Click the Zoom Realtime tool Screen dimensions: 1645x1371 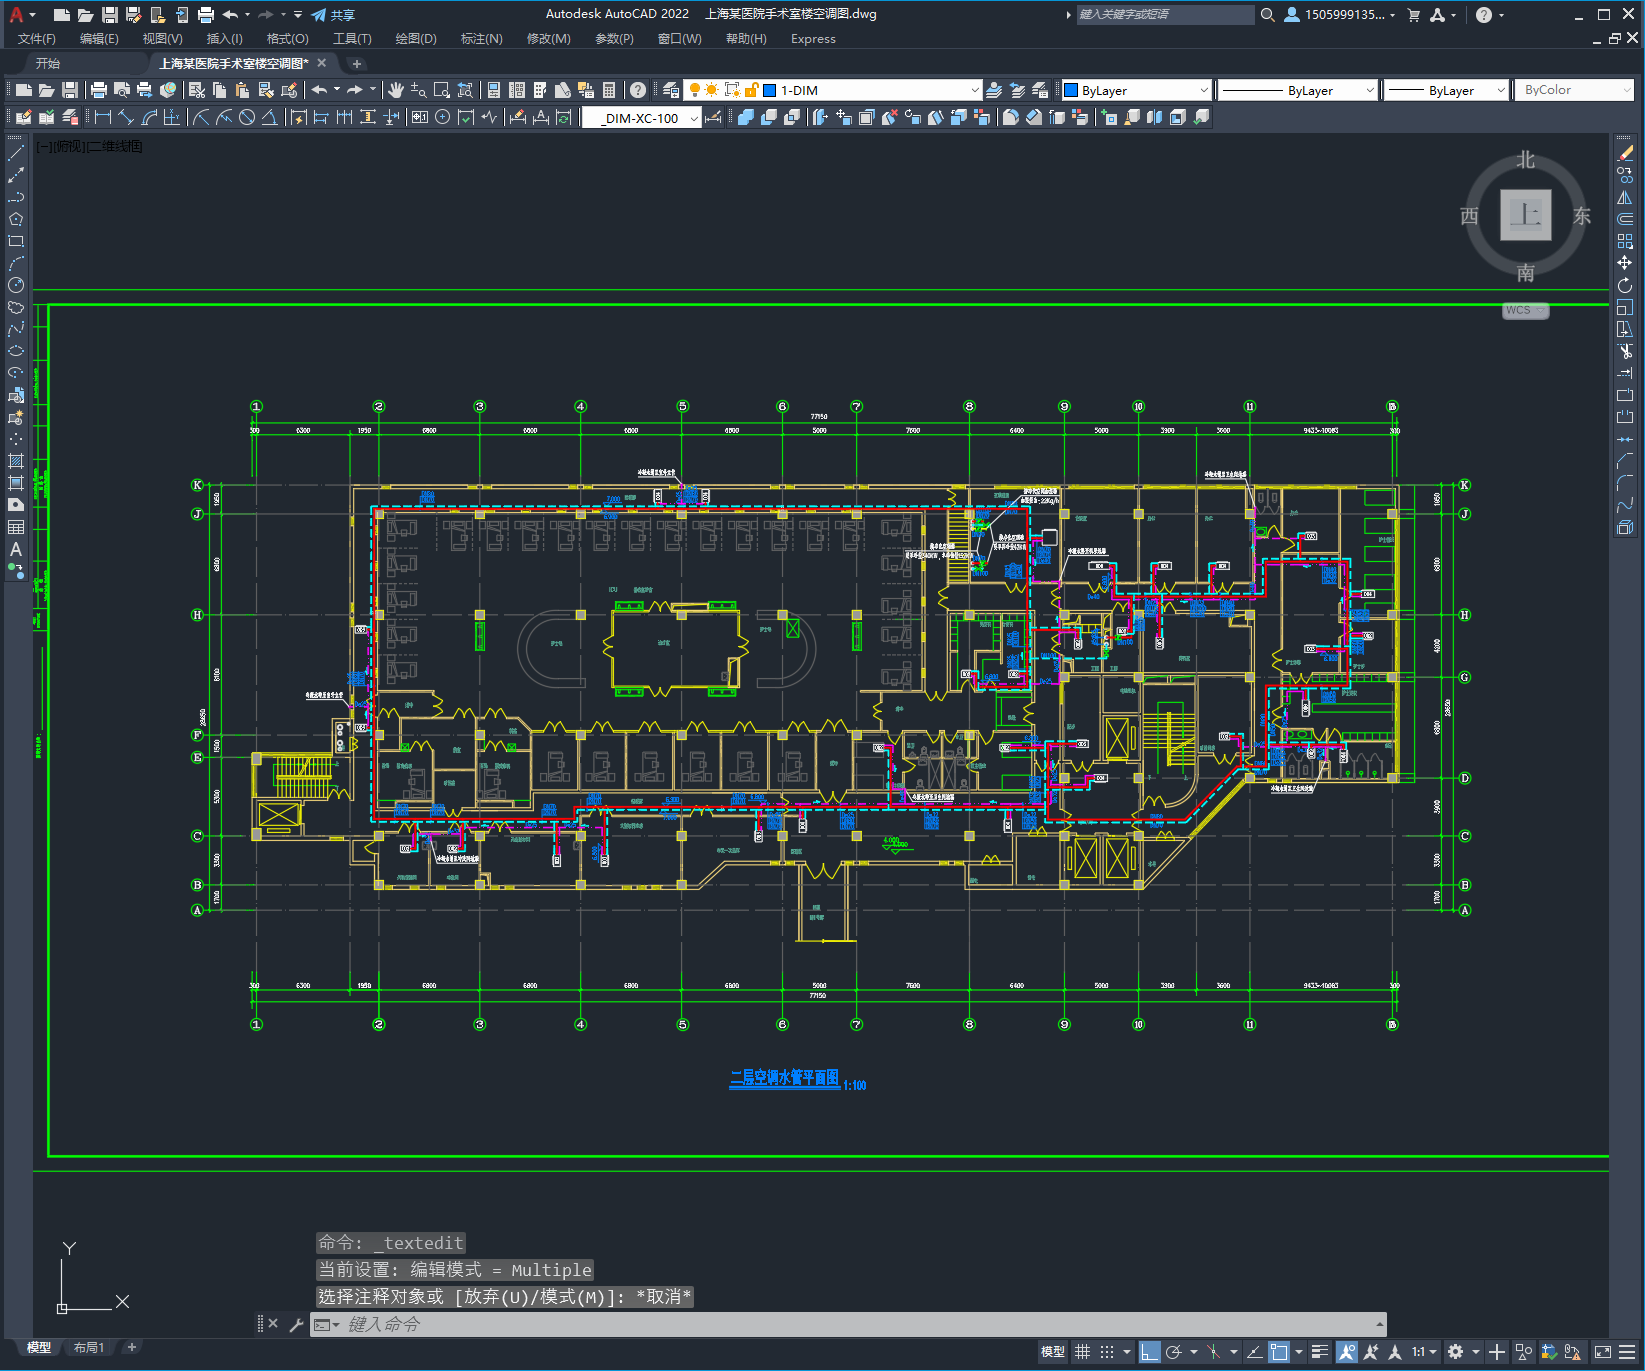pos(419,90)
